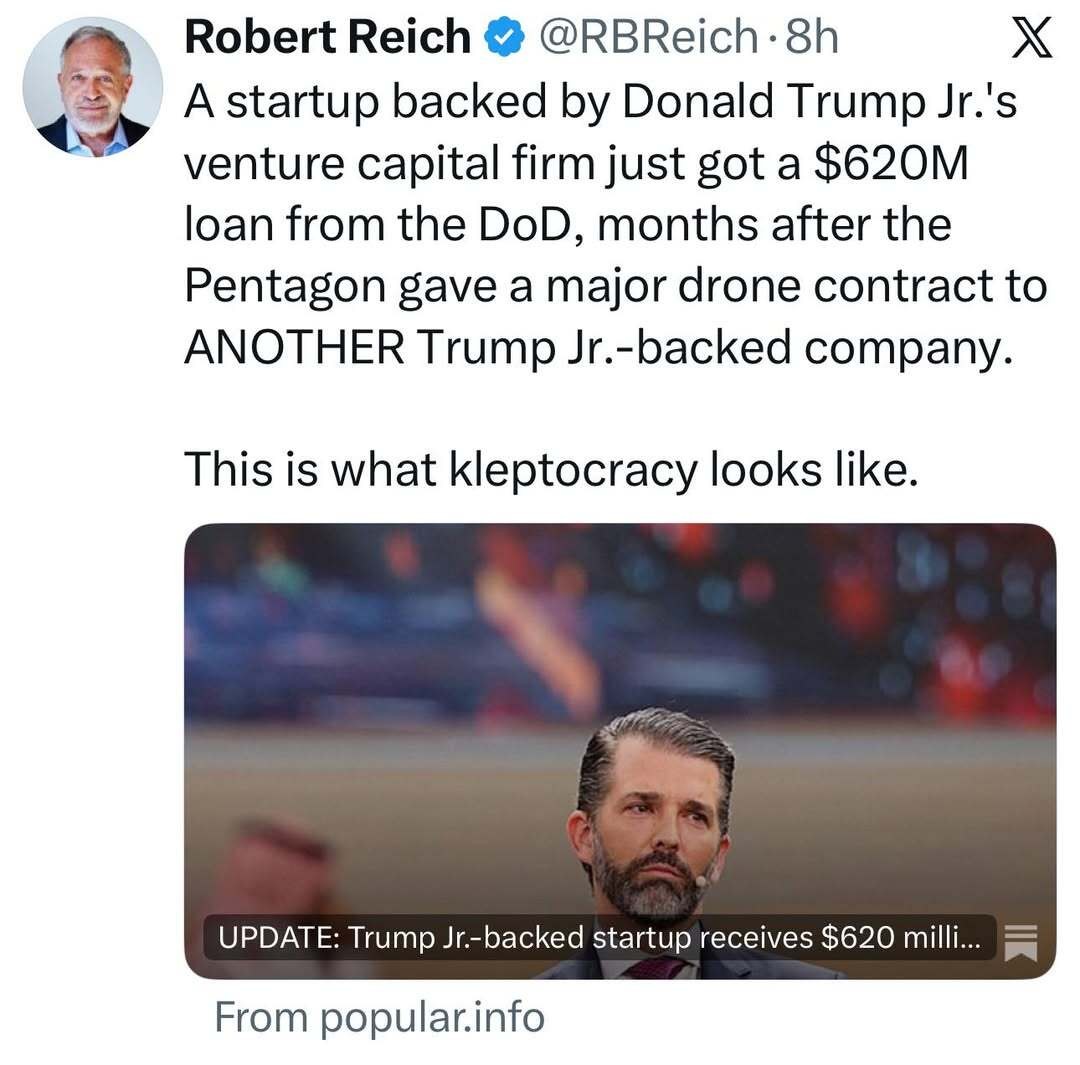1080x1065 pixels.
Task: Click the Robert Reich display name
Action: click(327, 39)
